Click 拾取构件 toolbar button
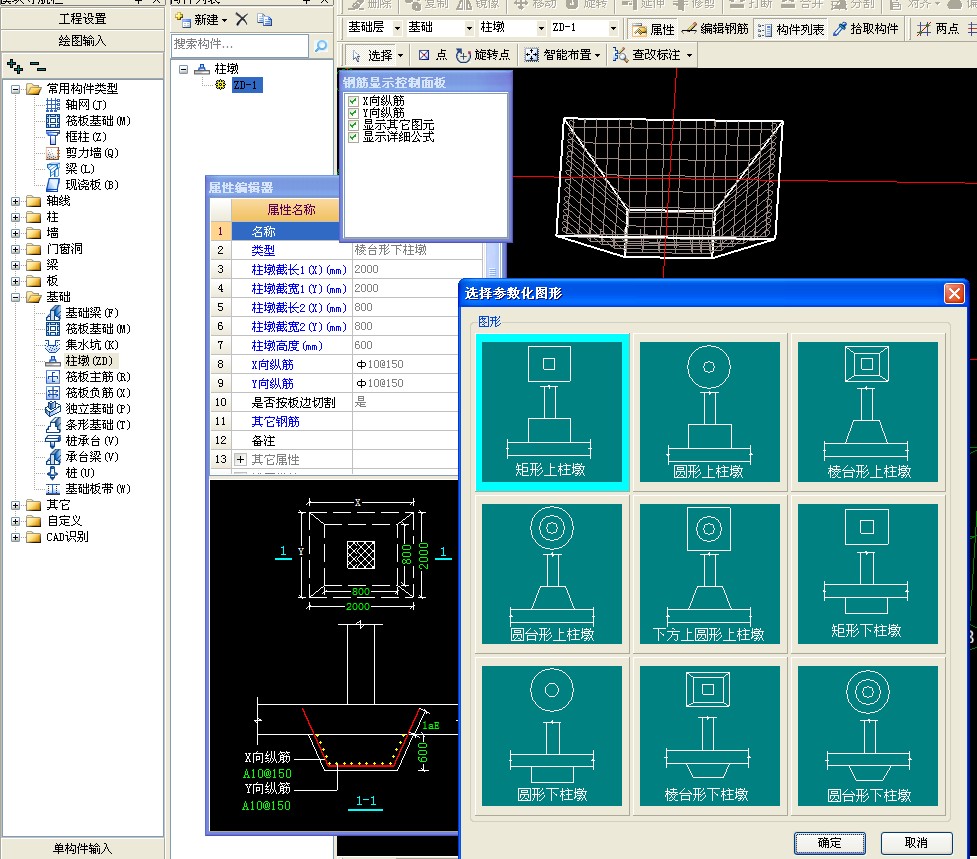 (x=866, y=29)
